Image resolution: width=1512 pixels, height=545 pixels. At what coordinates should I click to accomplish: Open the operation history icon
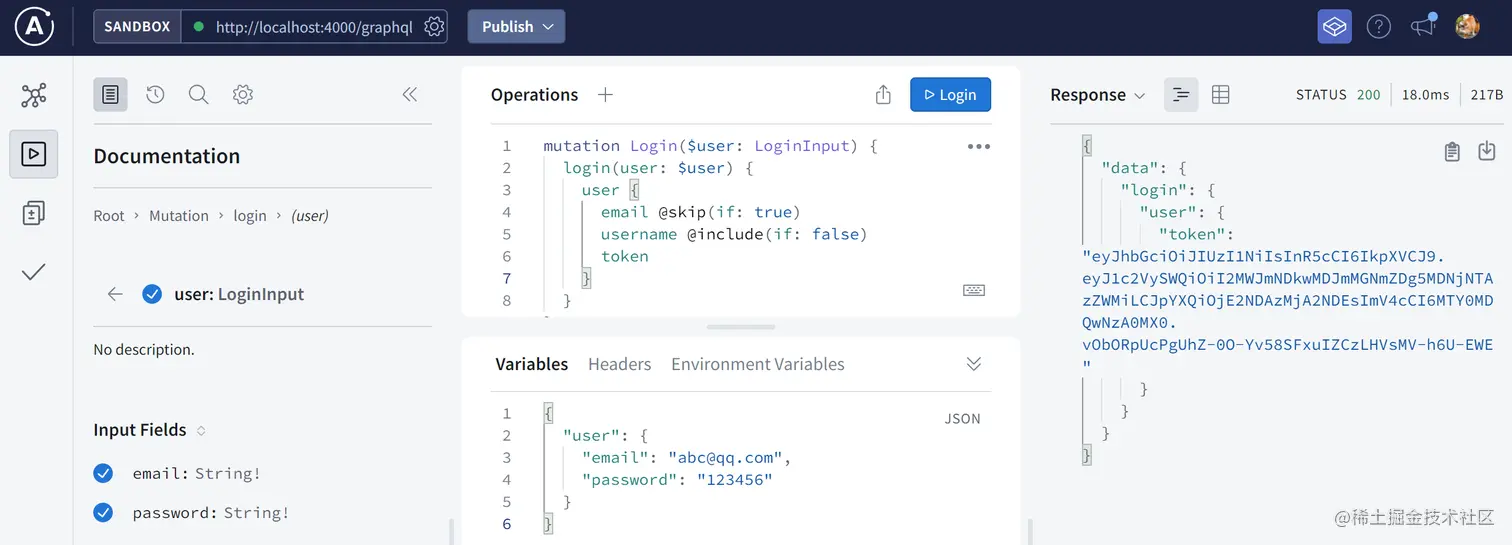coord(155,95)
